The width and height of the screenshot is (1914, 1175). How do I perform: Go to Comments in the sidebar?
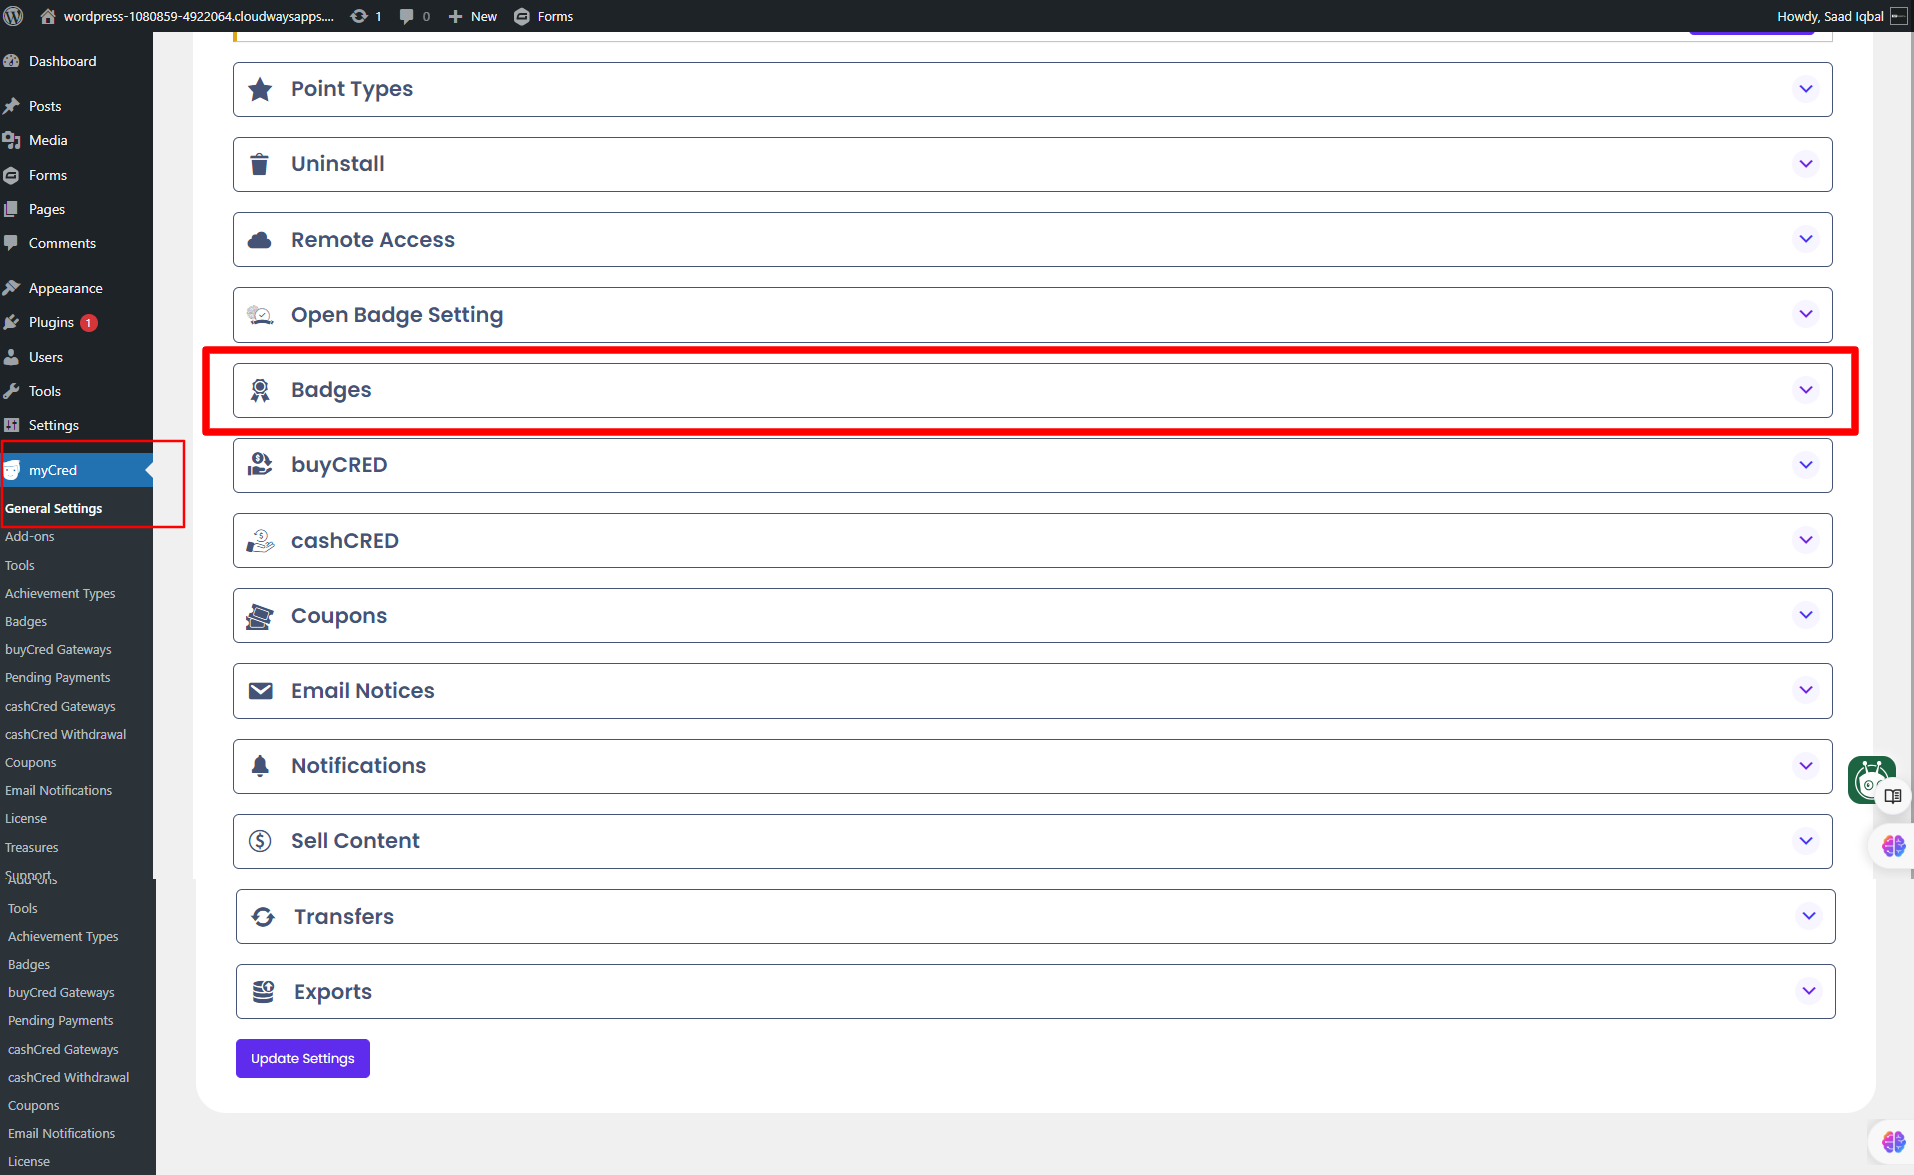[62, 243]
